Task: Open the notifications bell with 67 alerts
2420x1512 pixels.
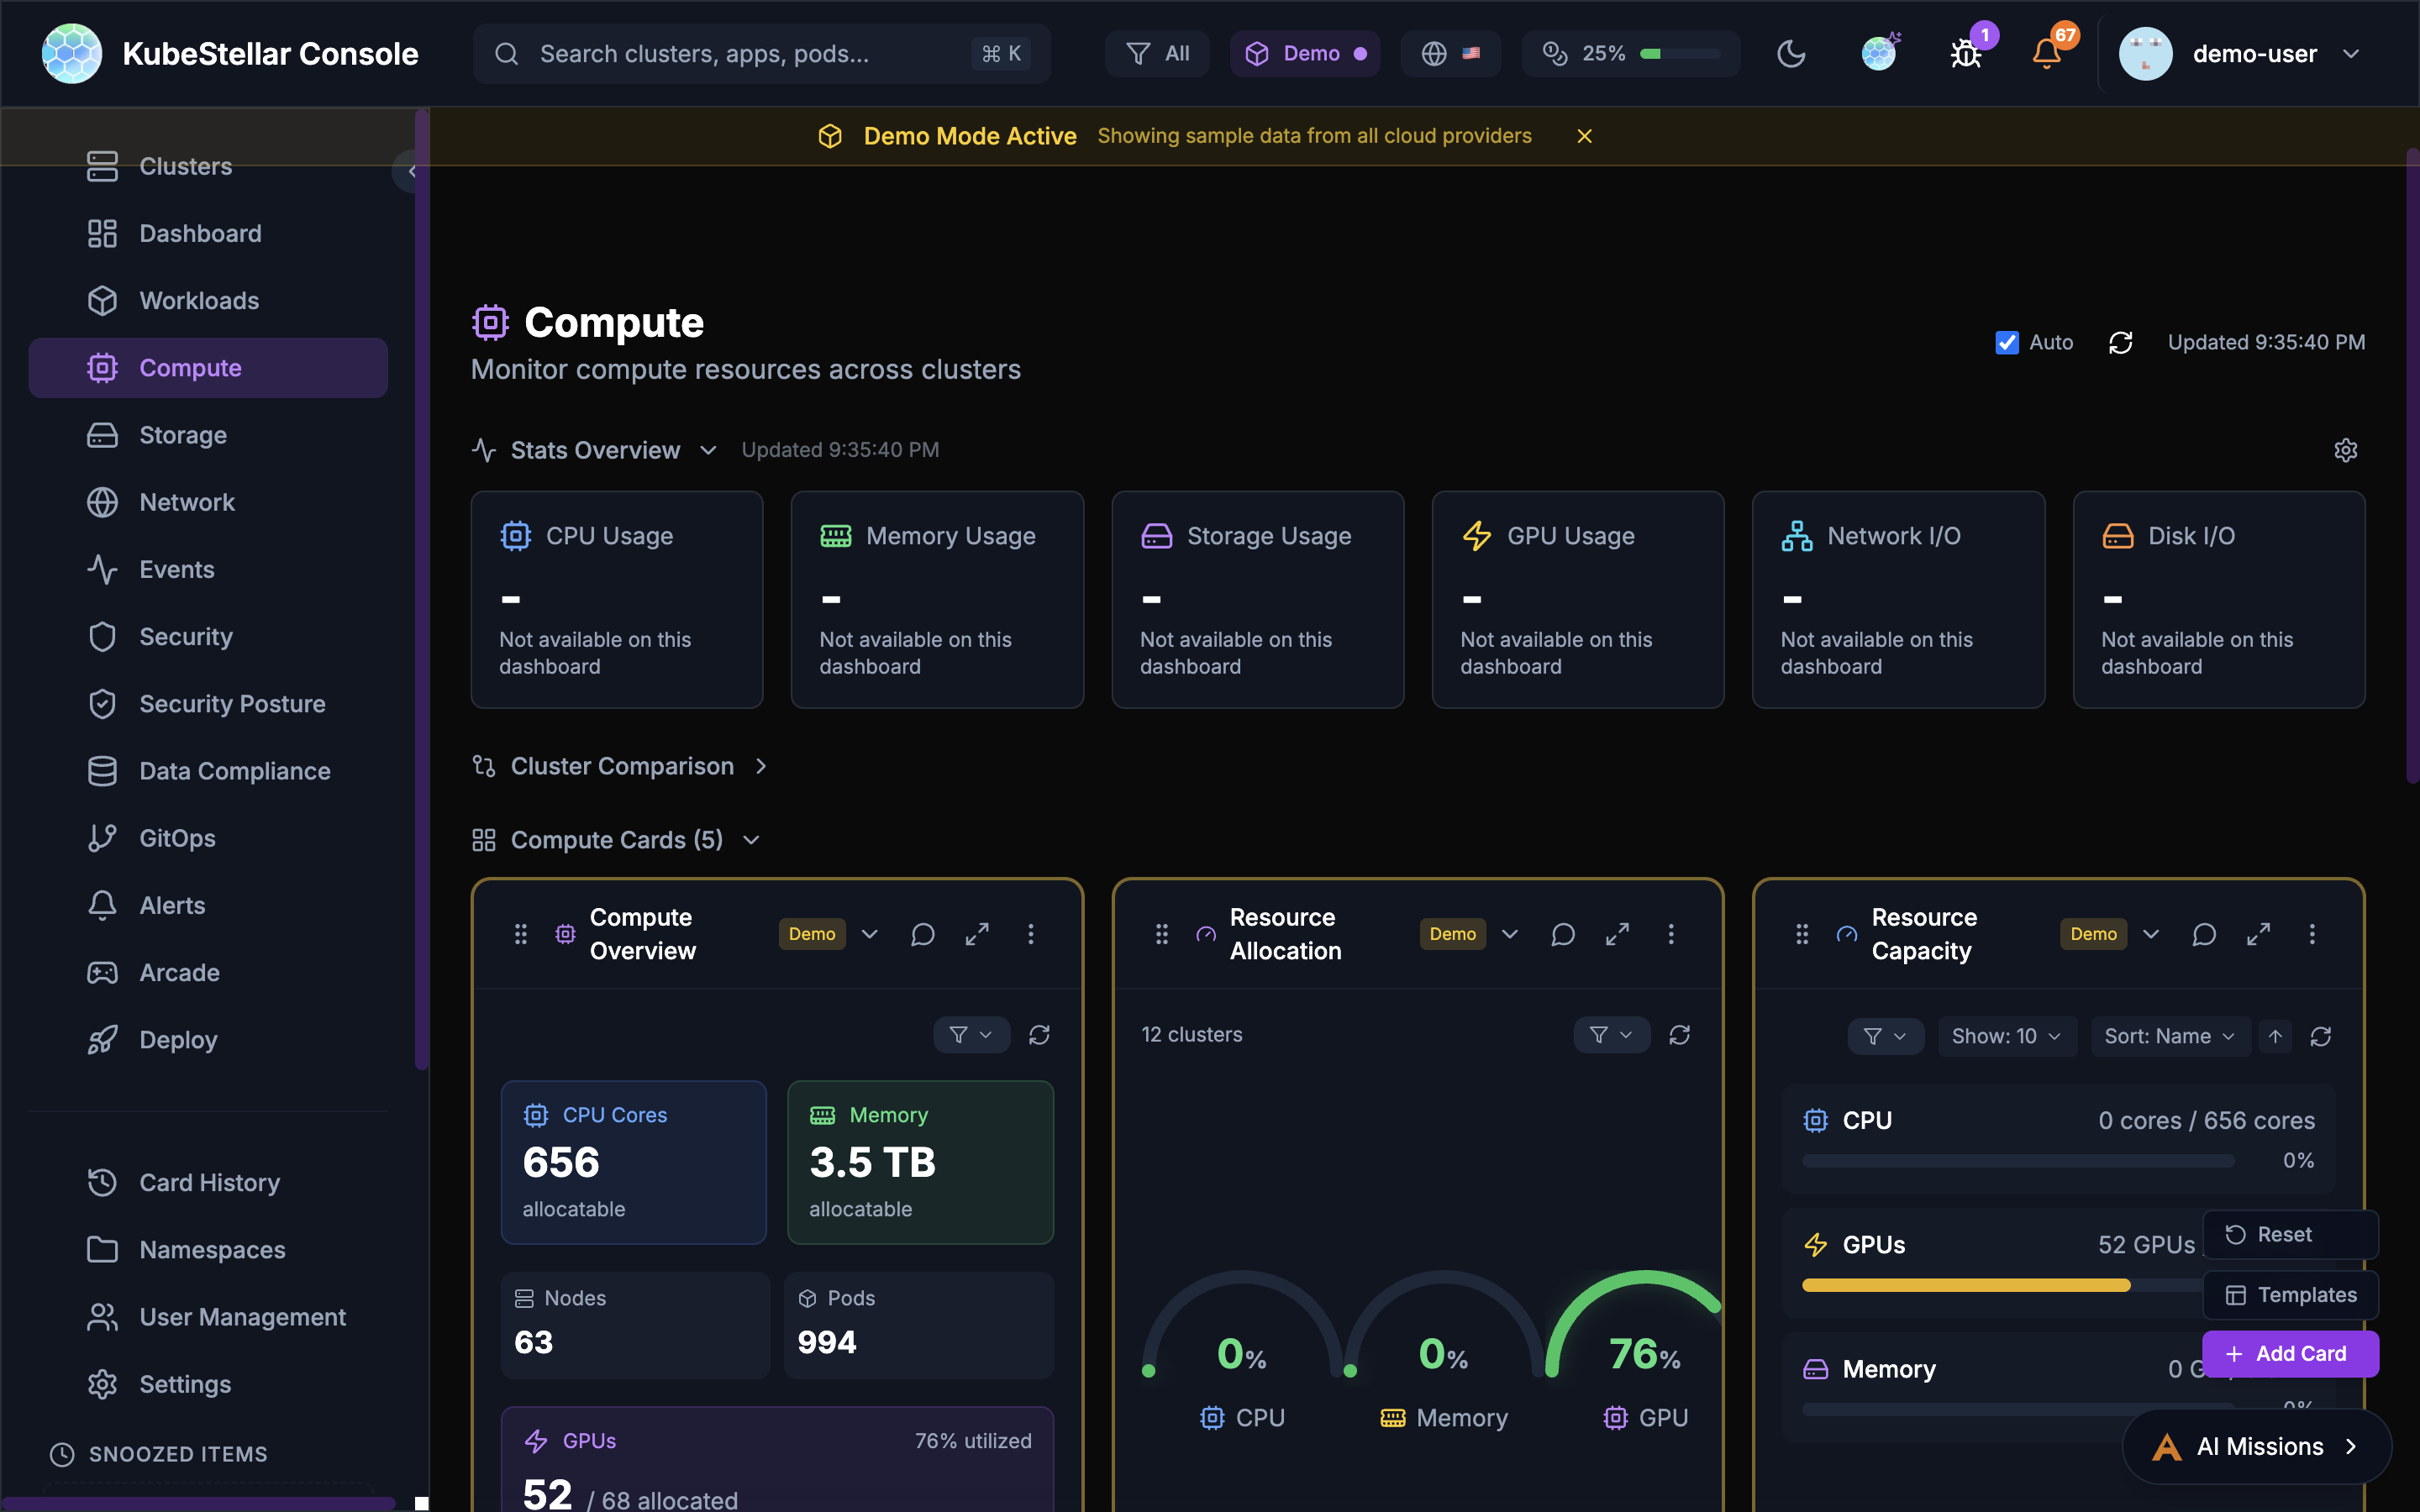Action: pos(2046,53)
